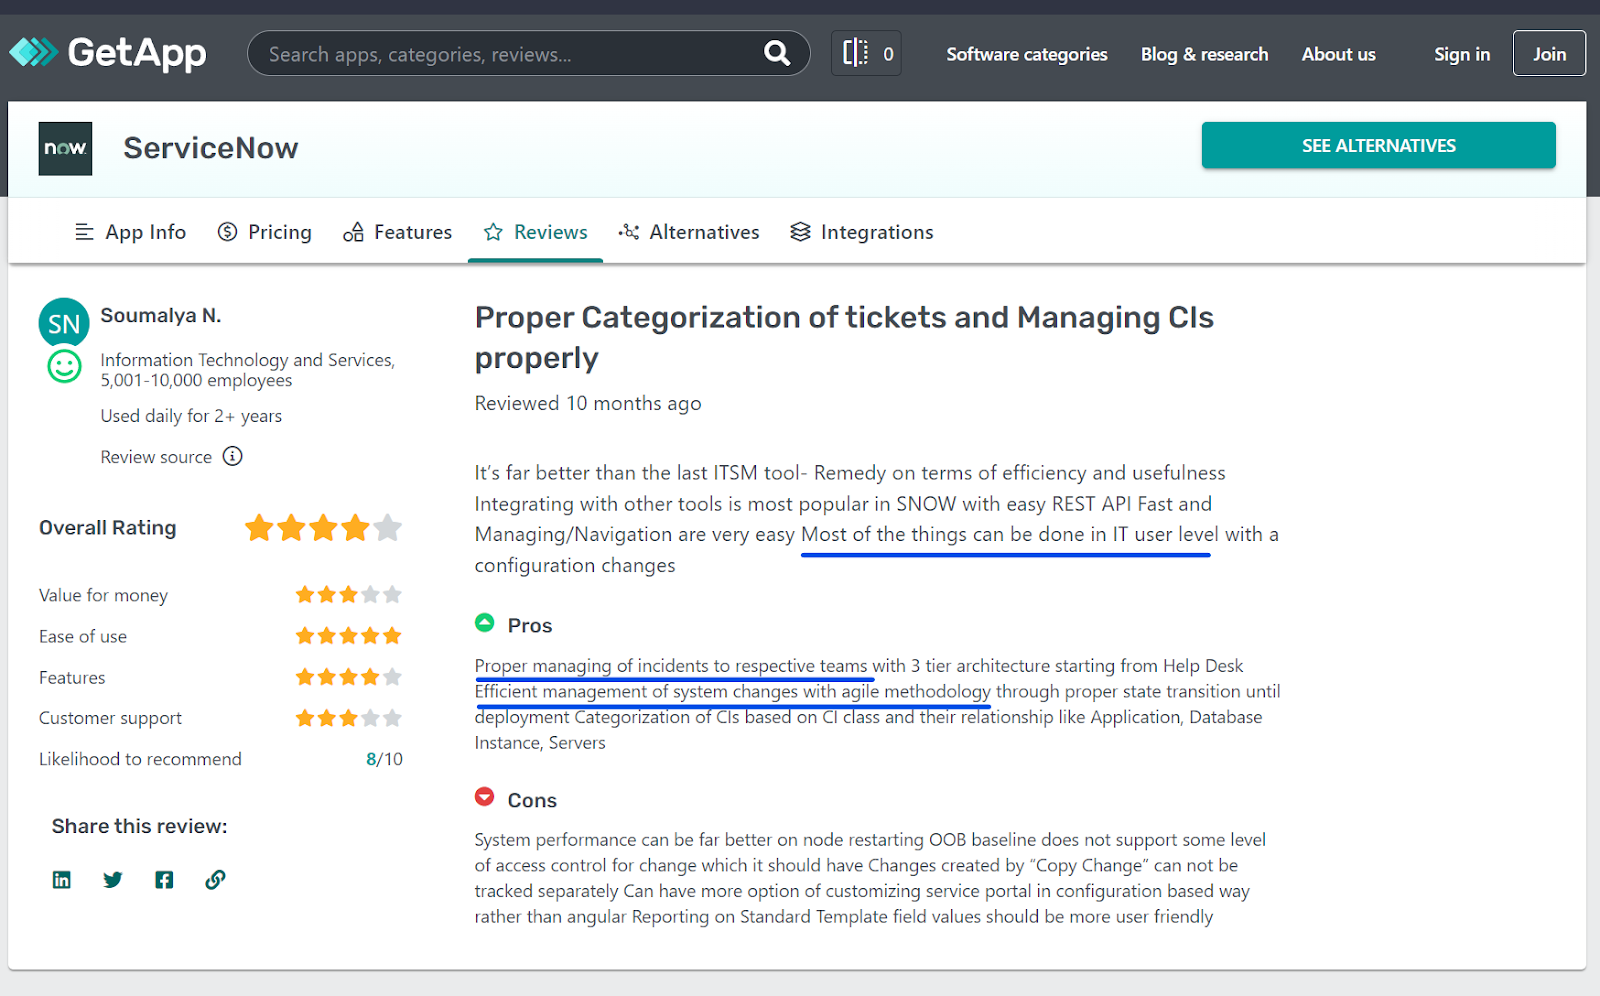Click the 'Share this review:' label
Screen dimensions: 1600x996
pos(140,826)
